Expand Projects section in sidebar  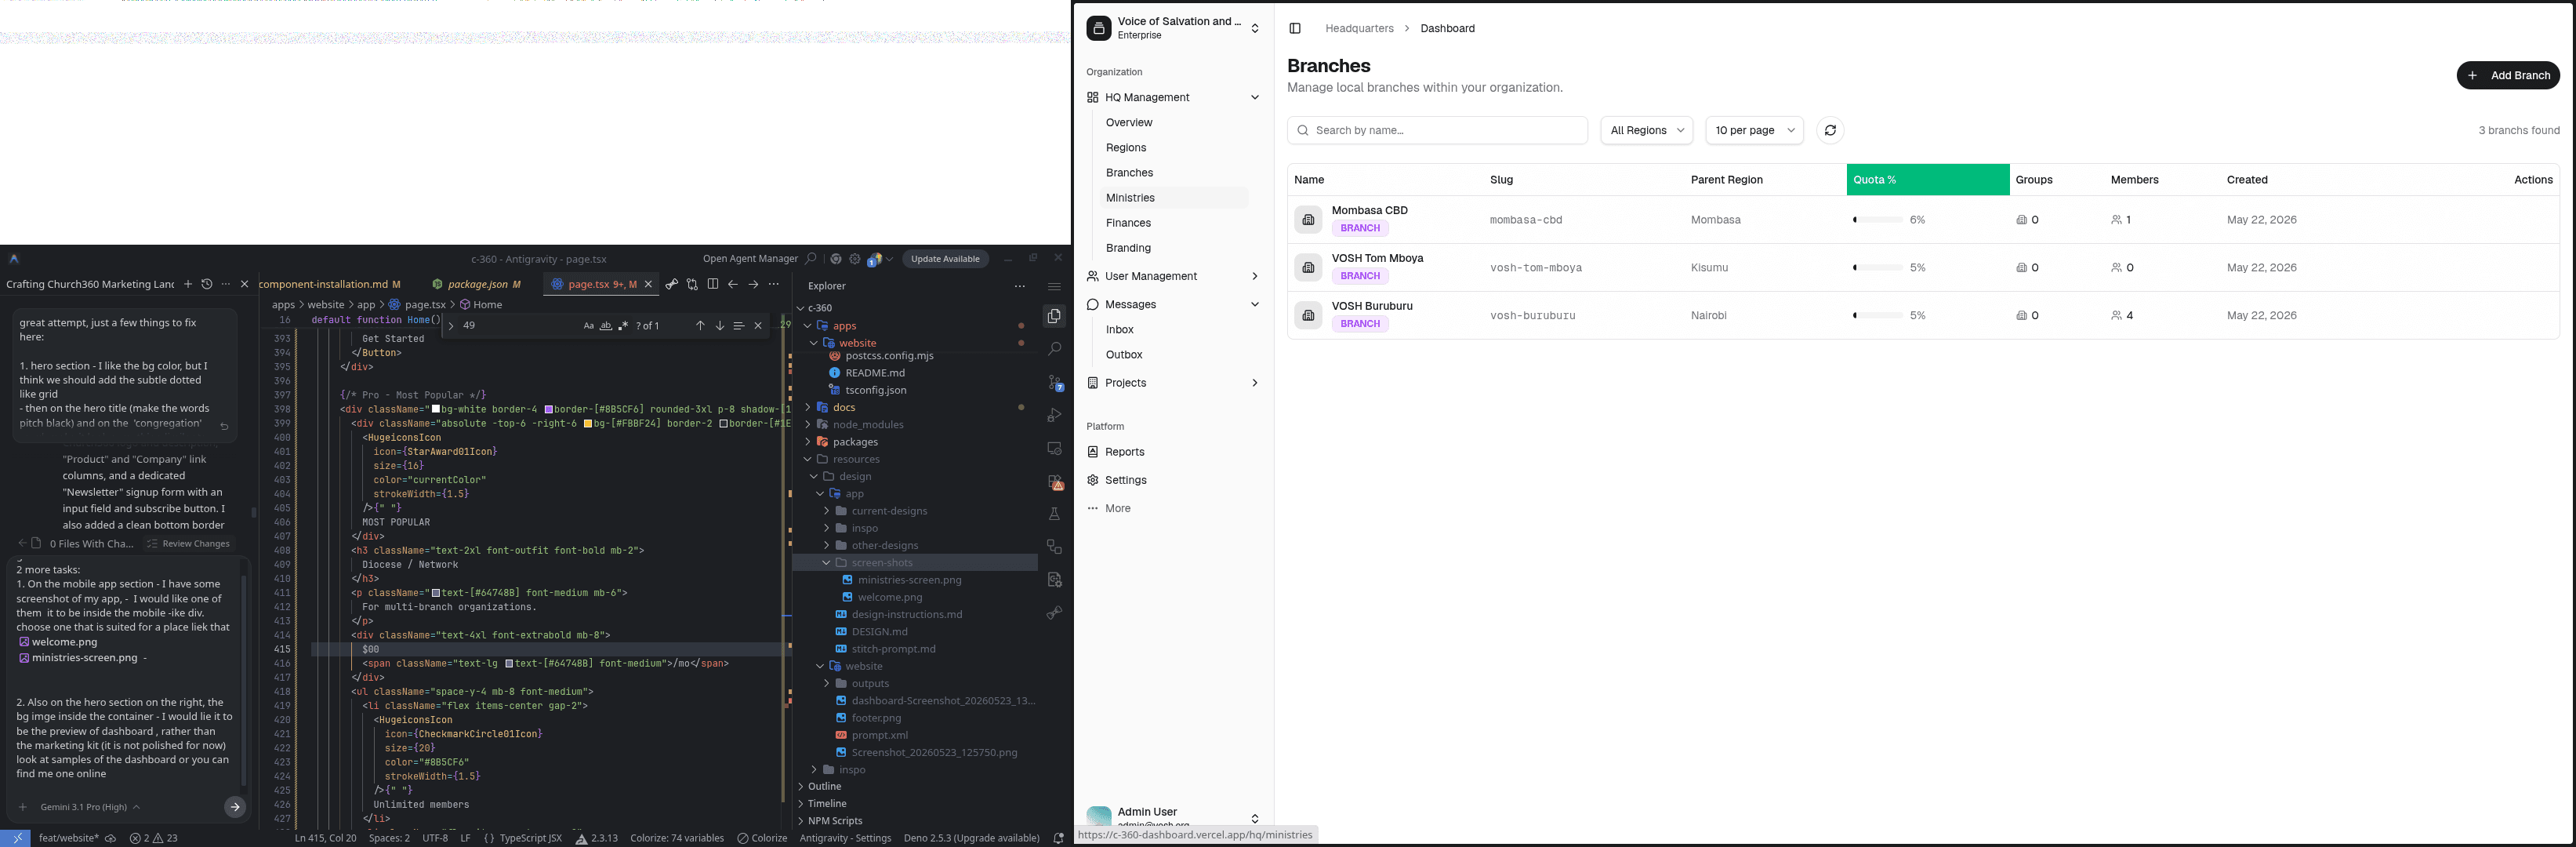click(1173, 383)
